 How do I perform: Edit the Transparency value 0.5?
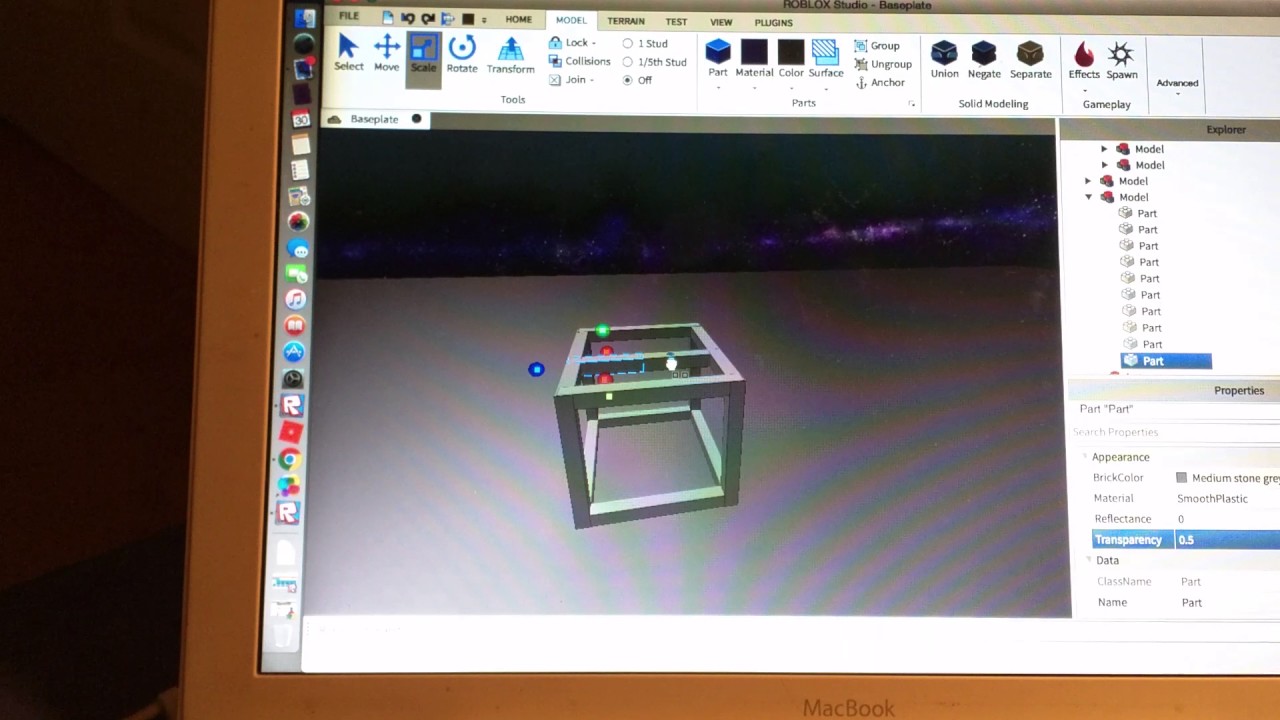[1227, 540]
